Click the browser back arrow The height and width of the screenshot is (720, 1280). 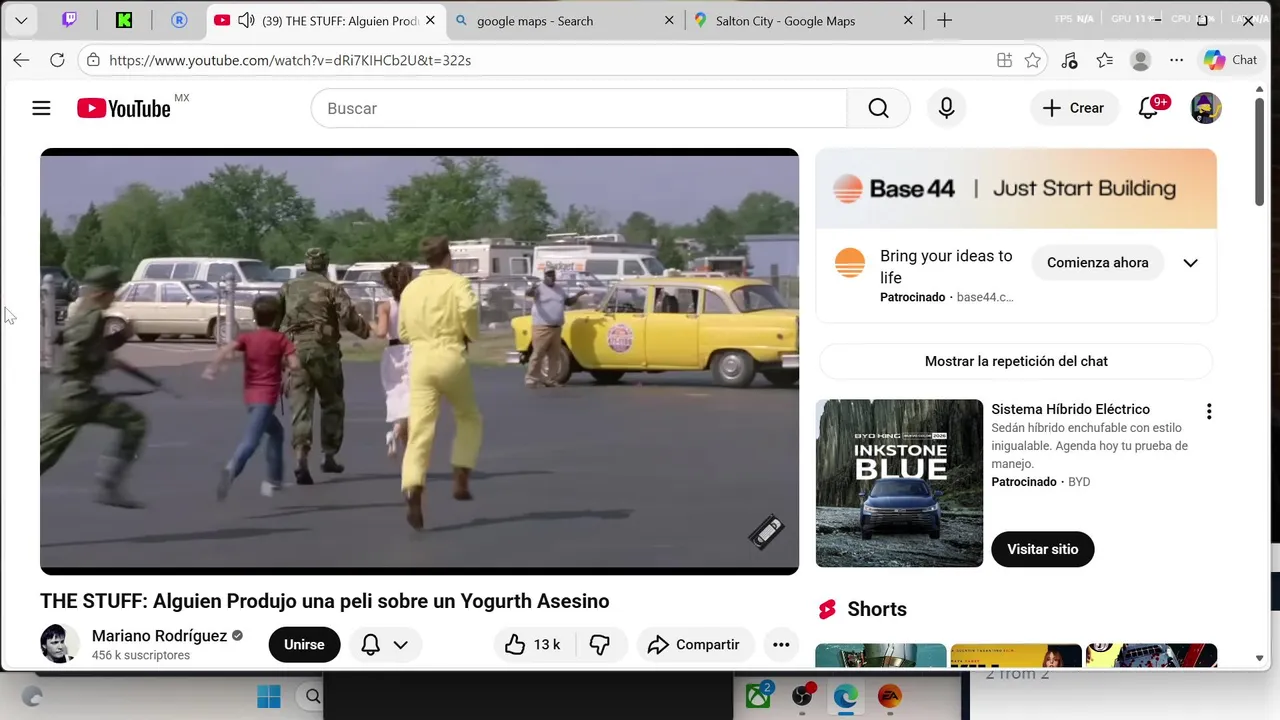click(x=21, y=60)
